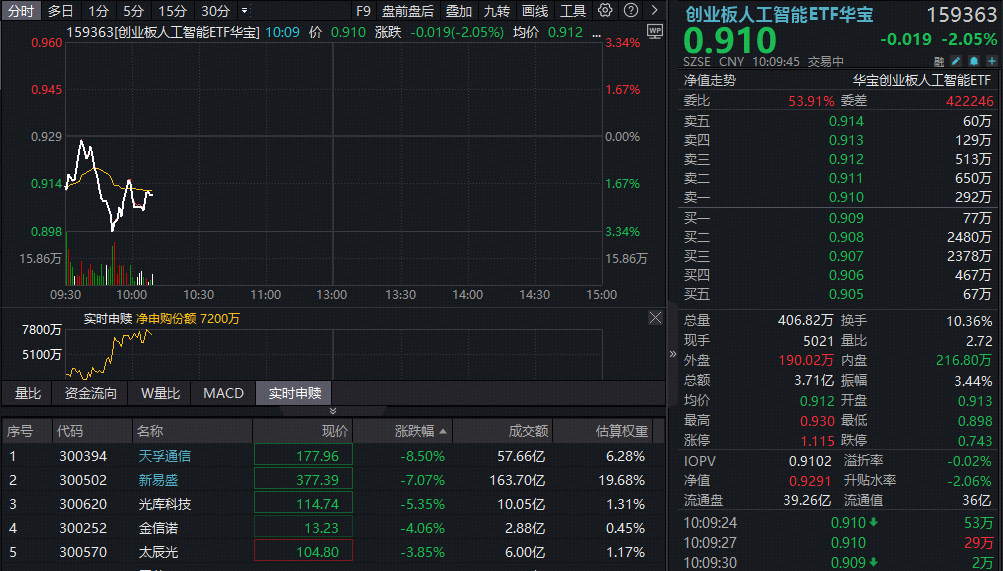Click 净值走势 label in quote panel
Viewport: 1003px width, 571px height.
click(709, 80)
